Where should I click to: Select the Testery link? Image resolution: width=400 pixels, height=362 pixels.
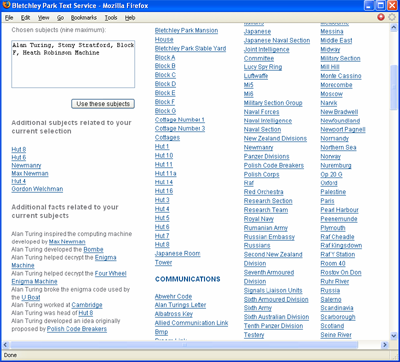254,335
